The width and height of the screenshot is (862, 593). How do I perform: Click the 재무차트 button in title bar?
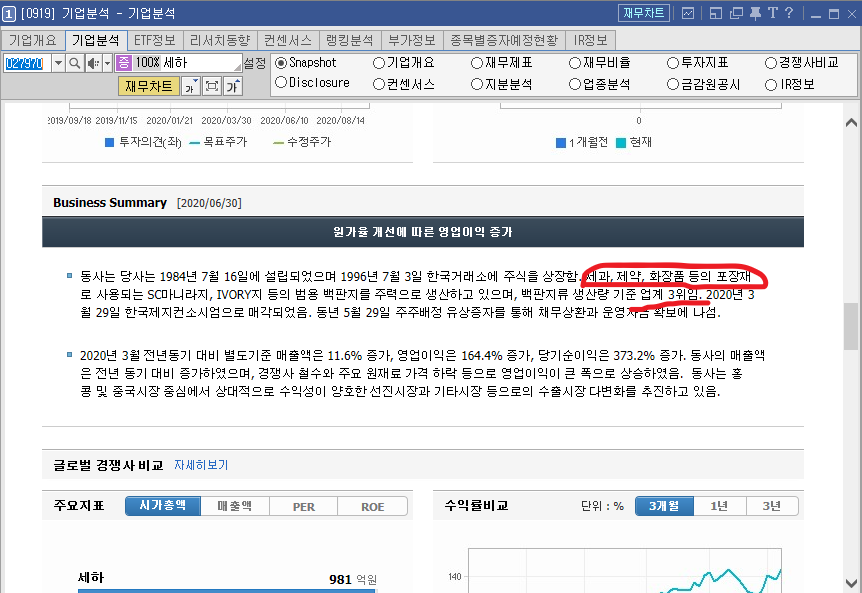point(644,13)
